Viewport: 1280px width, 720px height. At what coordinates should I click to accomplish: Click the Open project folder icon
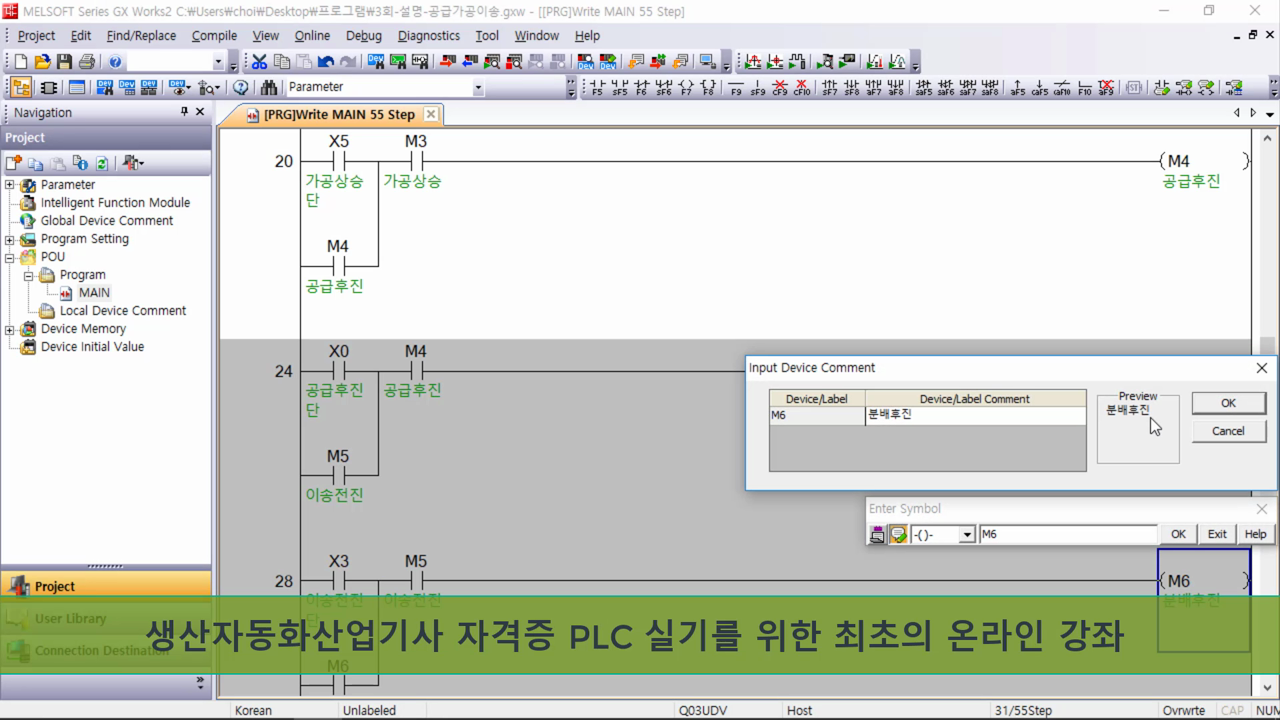tap(44, 62)
